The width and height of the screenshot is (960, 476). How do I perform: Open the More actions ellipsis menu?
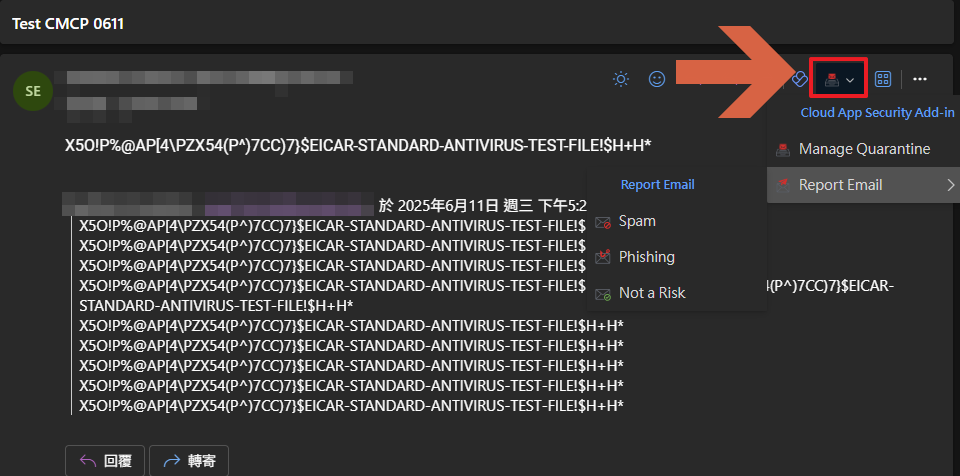(920, 79)
